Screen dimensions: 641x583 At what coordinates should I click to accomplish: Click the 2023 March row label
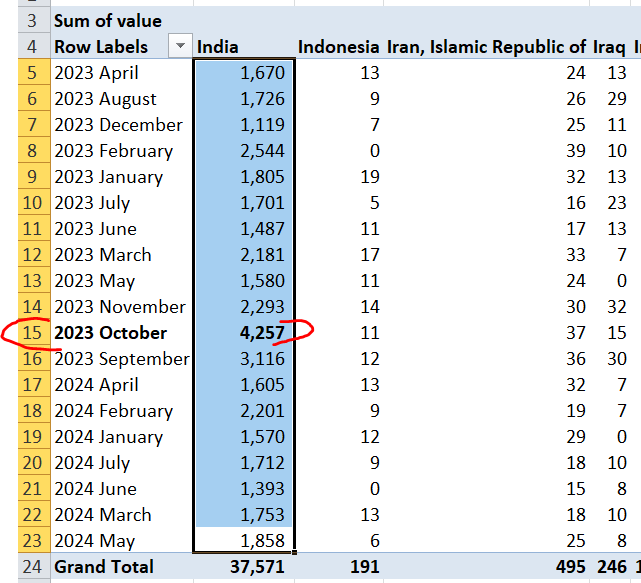pyautogui.click(x=103, y=255)
